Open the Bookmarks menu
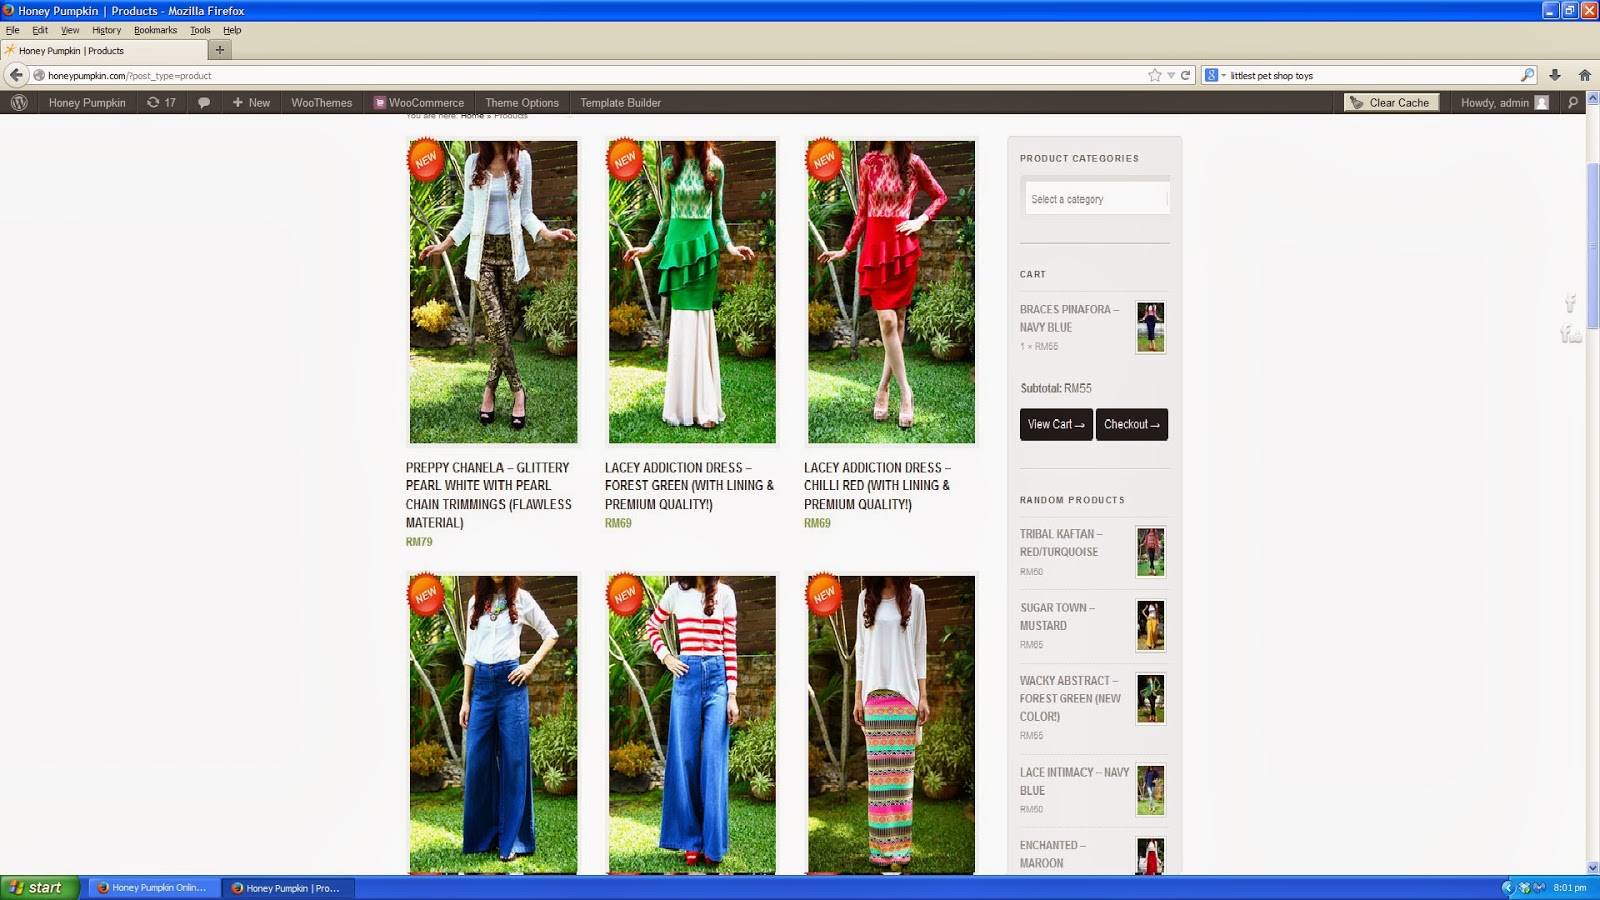Viewport: 1600px width, 900px height. click(155, 30)
